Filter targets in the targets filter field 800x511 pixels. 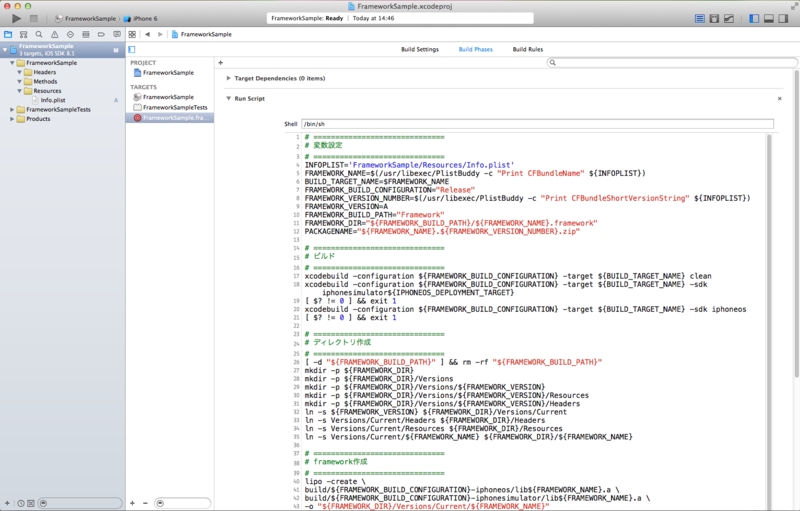(x=183, y=503)
